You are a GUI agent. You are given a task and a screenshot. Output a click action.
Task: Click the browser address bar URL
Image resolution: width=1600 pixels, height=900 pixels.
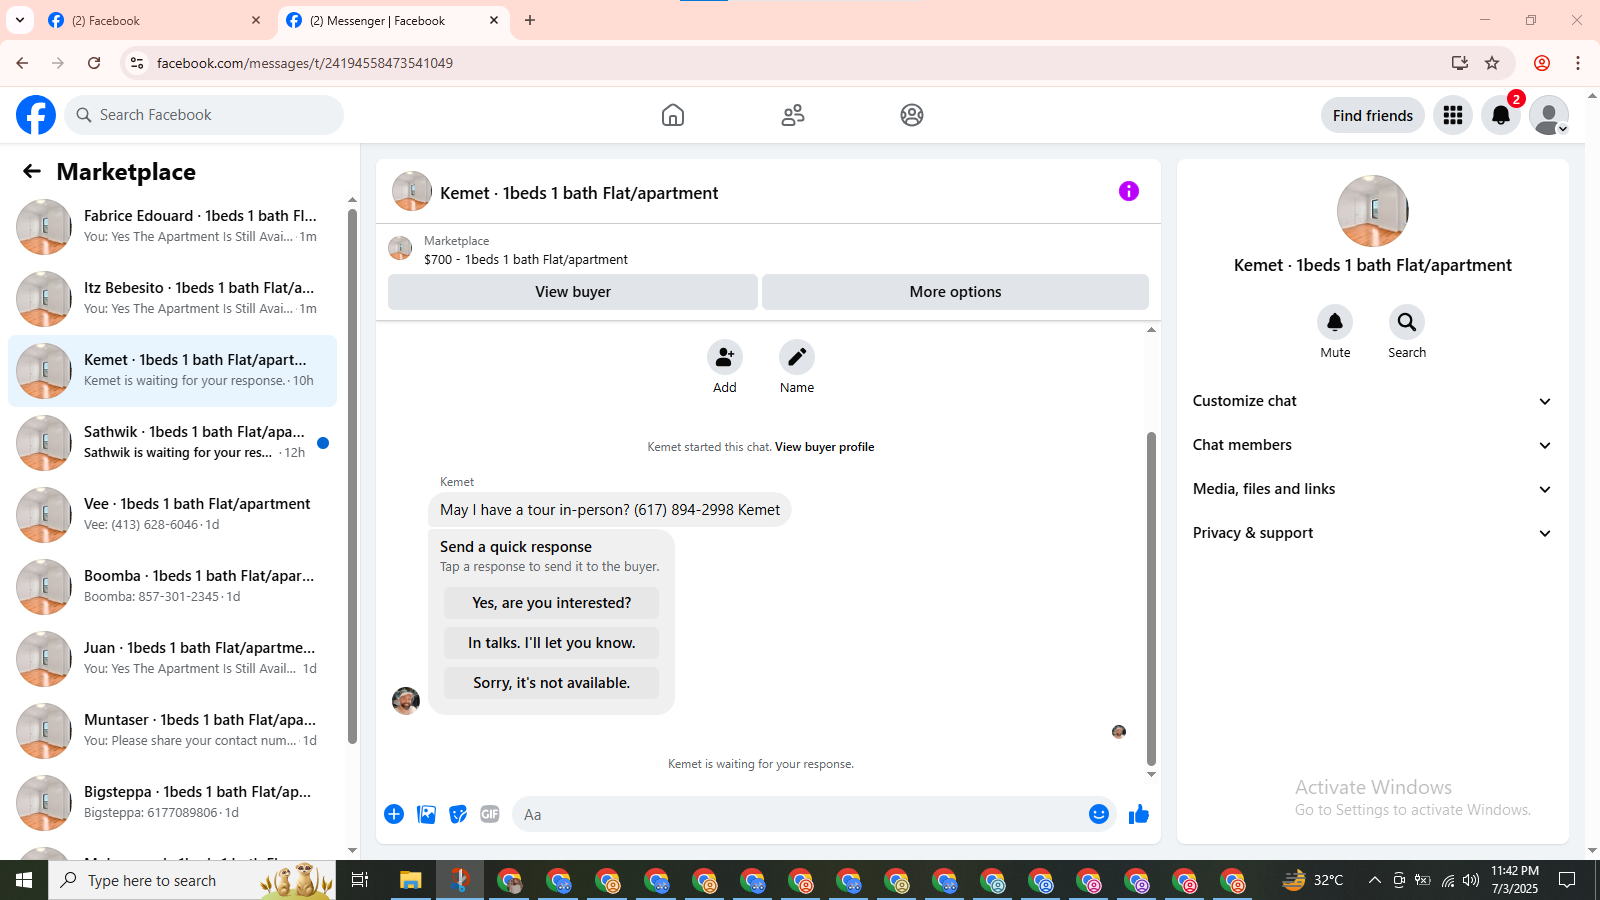point(304,63)
